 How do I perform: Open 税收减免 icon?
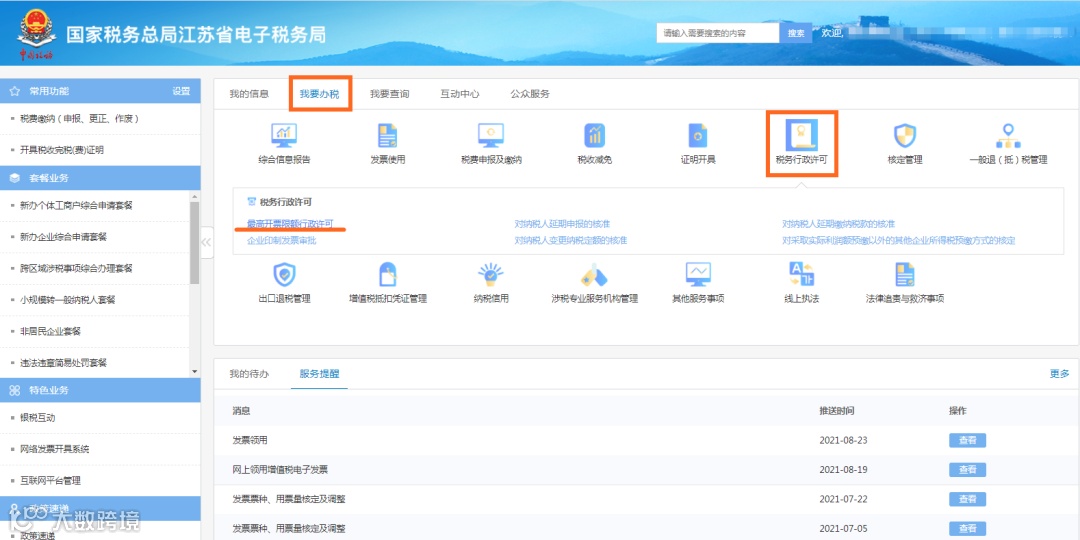pos(594,135)
